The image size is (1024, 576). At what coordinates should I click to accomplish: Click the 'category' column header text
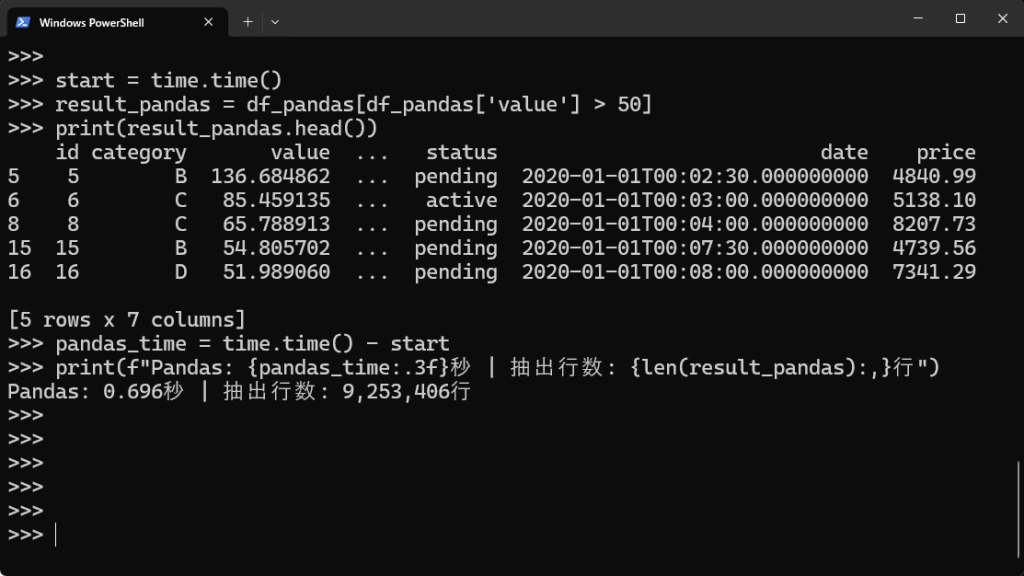pyautogui.click(x=139, y=152)
